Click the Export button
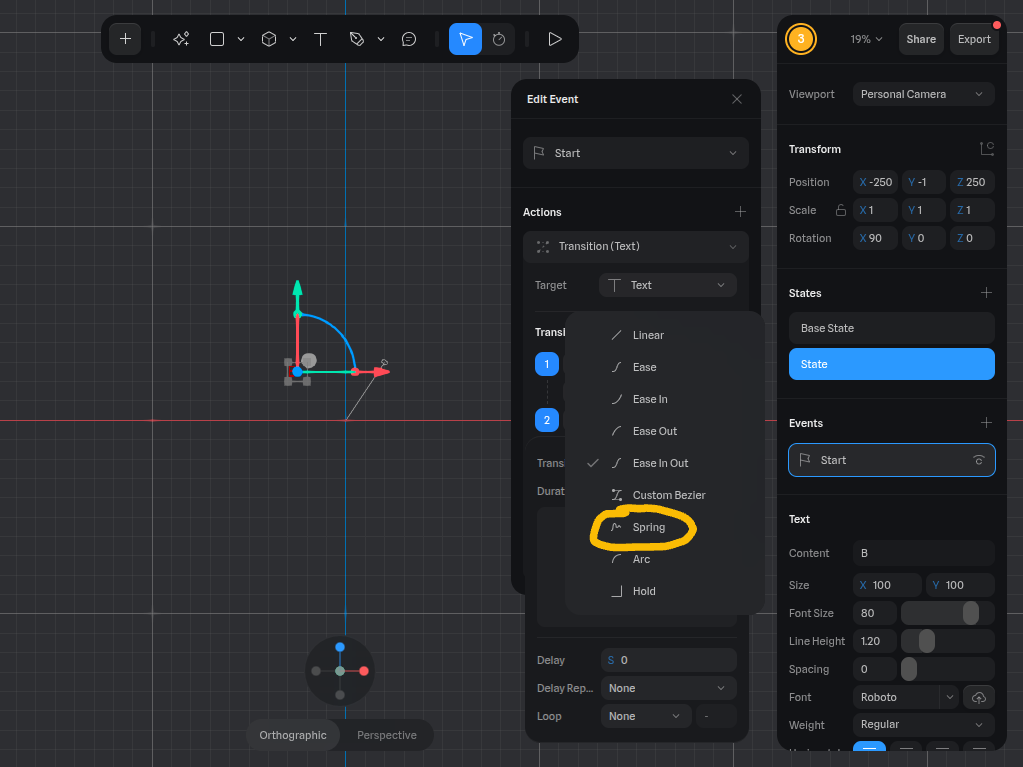 click(x=974, y=39)
